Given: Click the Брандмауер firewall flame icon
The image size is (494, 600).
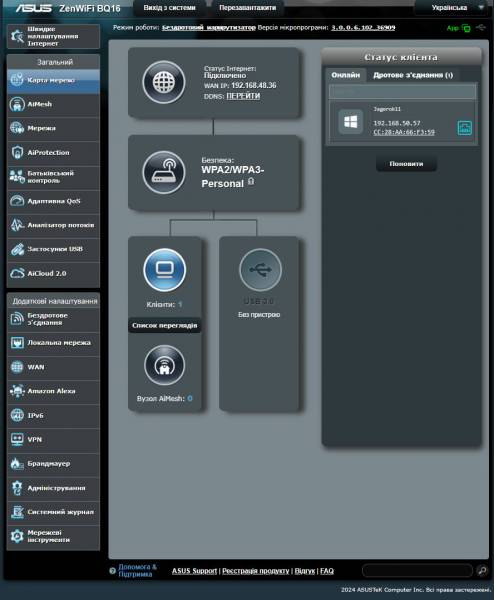Looking at the screenshot, I should (x=17, y=463).
